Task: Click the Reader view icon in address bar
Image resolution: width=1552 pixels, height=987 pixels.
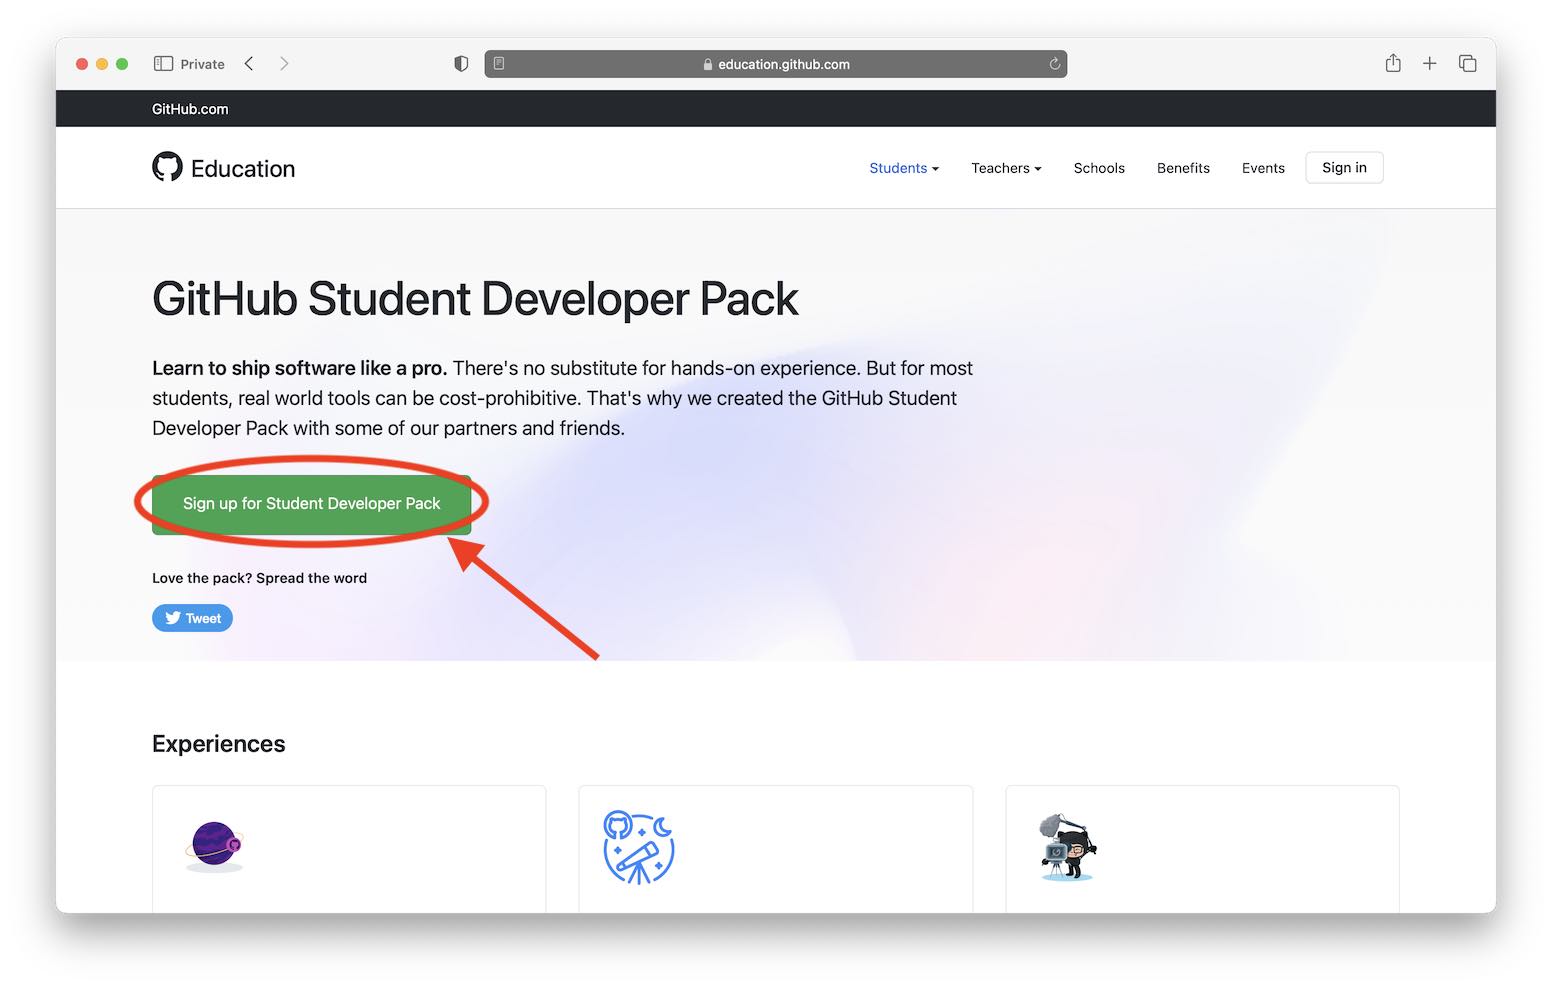Action: click(499, 64)
